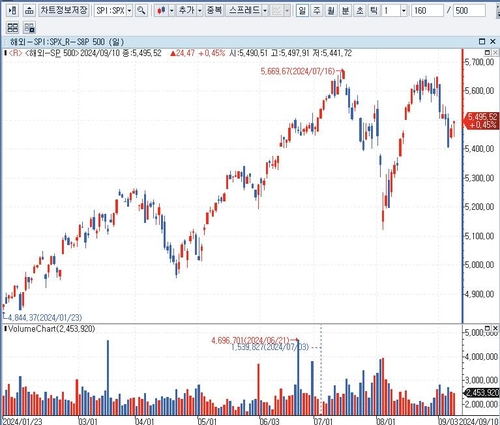This screenshot has width=500, height=425.
Task: Switch to monthly (월) period
Action: click(331, 11)
